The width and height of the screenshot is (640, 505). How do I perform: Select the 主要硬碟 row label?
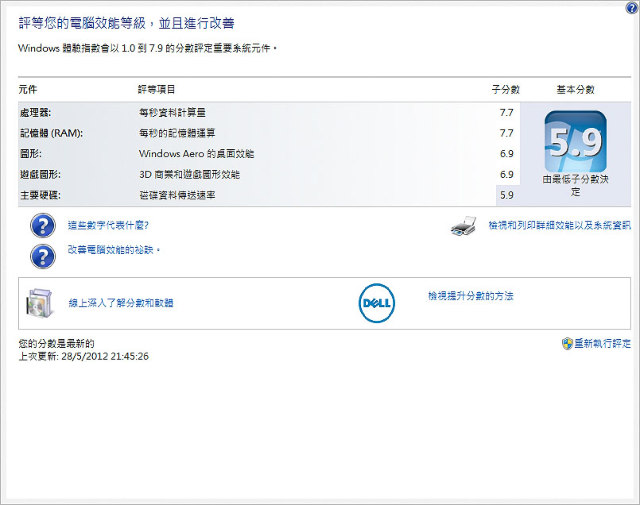[40, 195]
